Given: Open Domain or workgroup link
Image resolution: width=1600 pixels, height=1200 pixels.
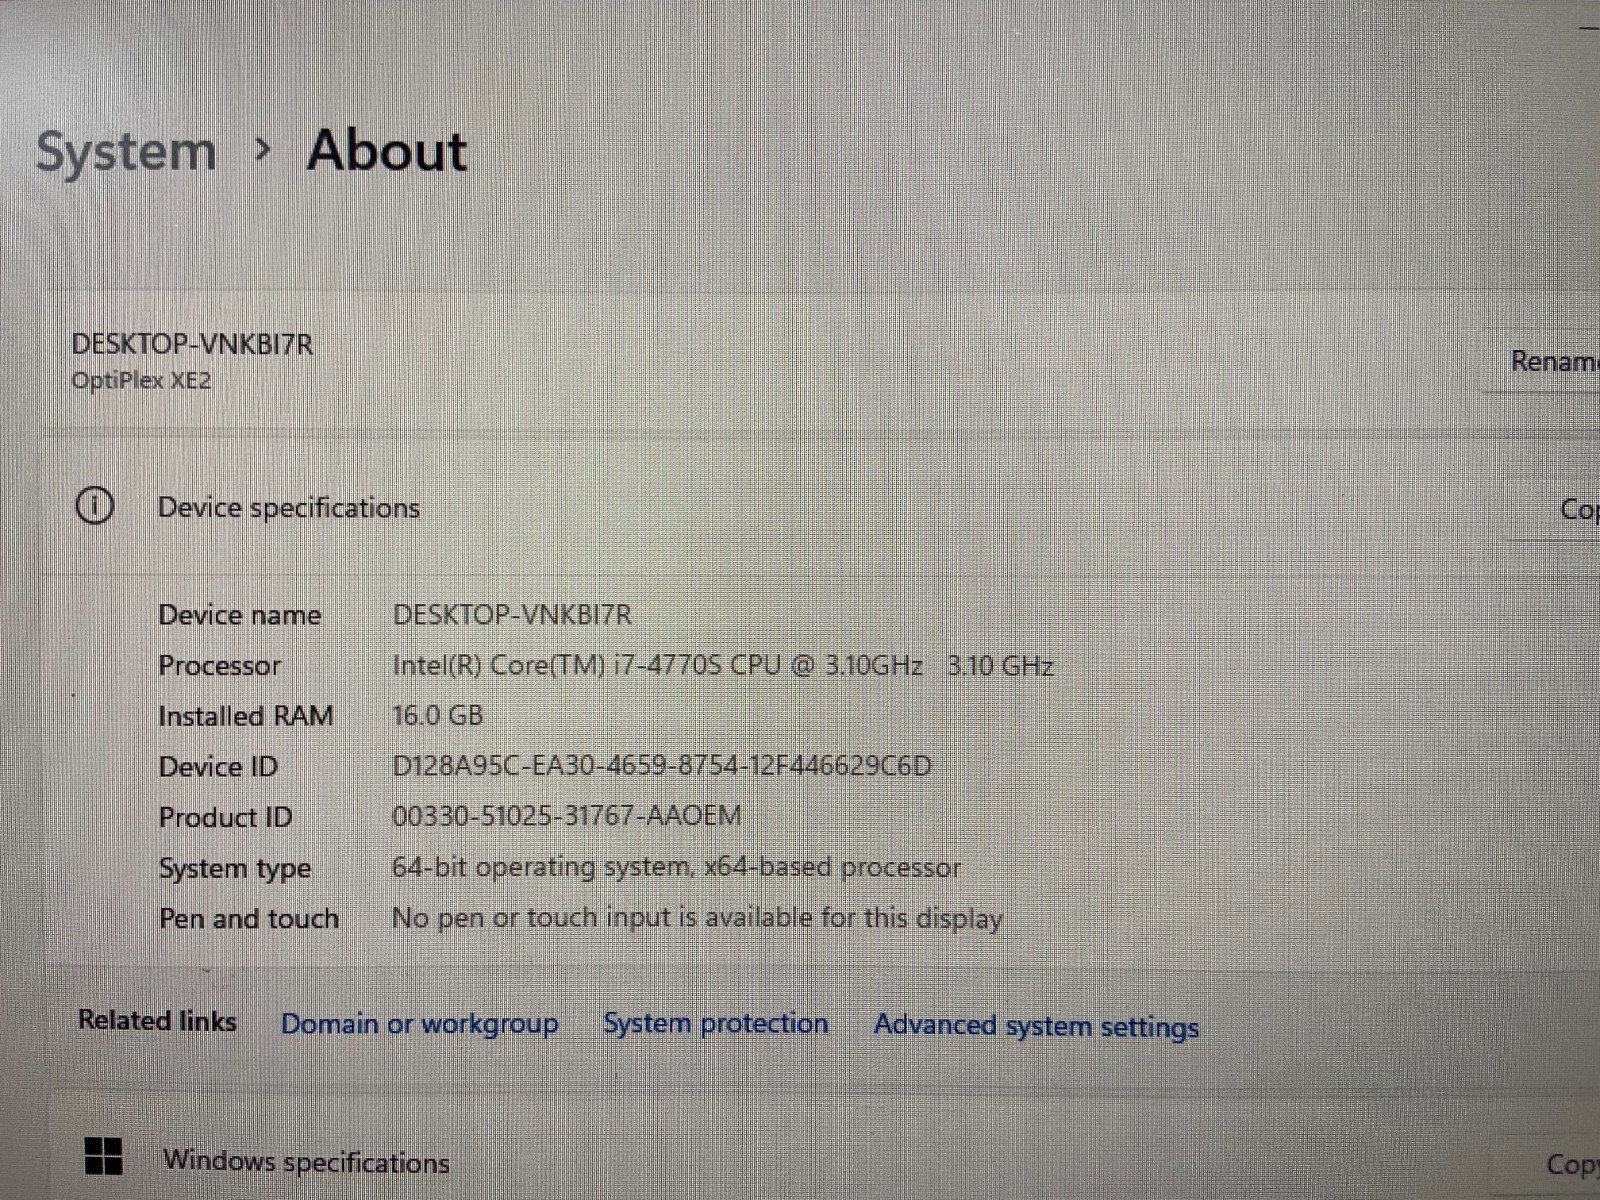Looking at the screenshot, I should pyautogui.click(x=420, y=1024).
